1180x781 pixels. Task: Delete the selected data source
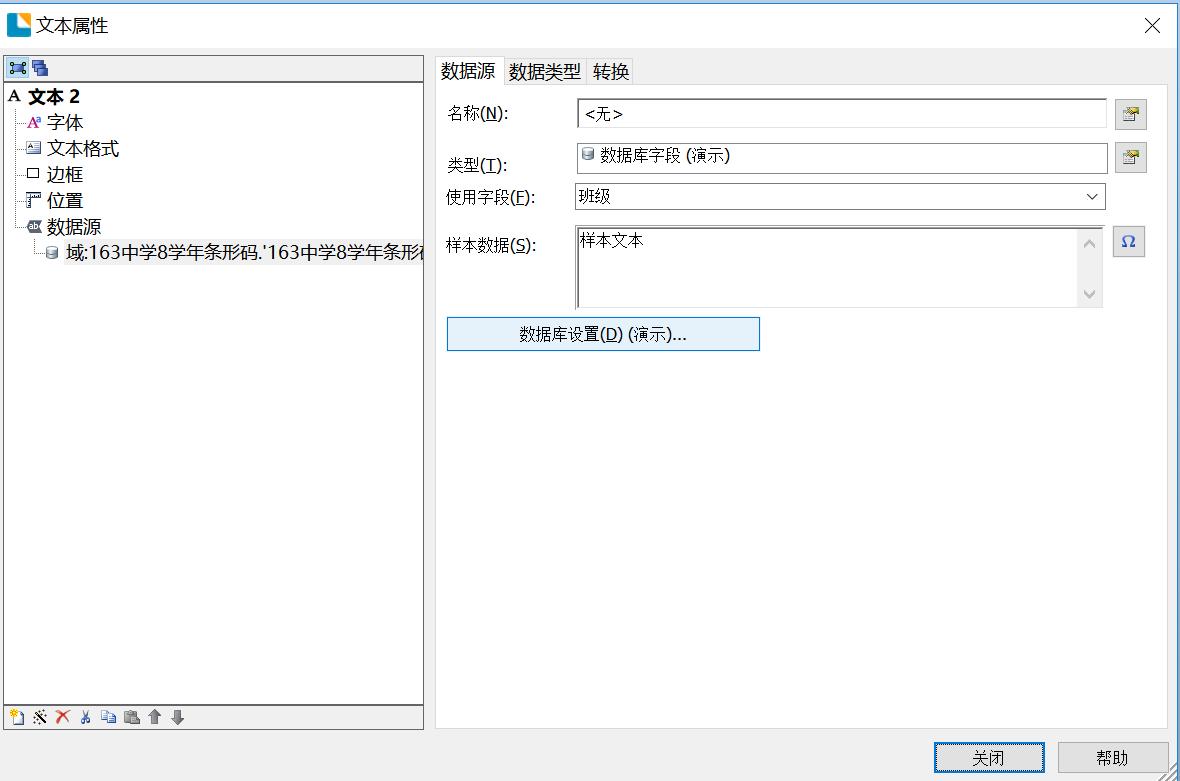point(62,717)
